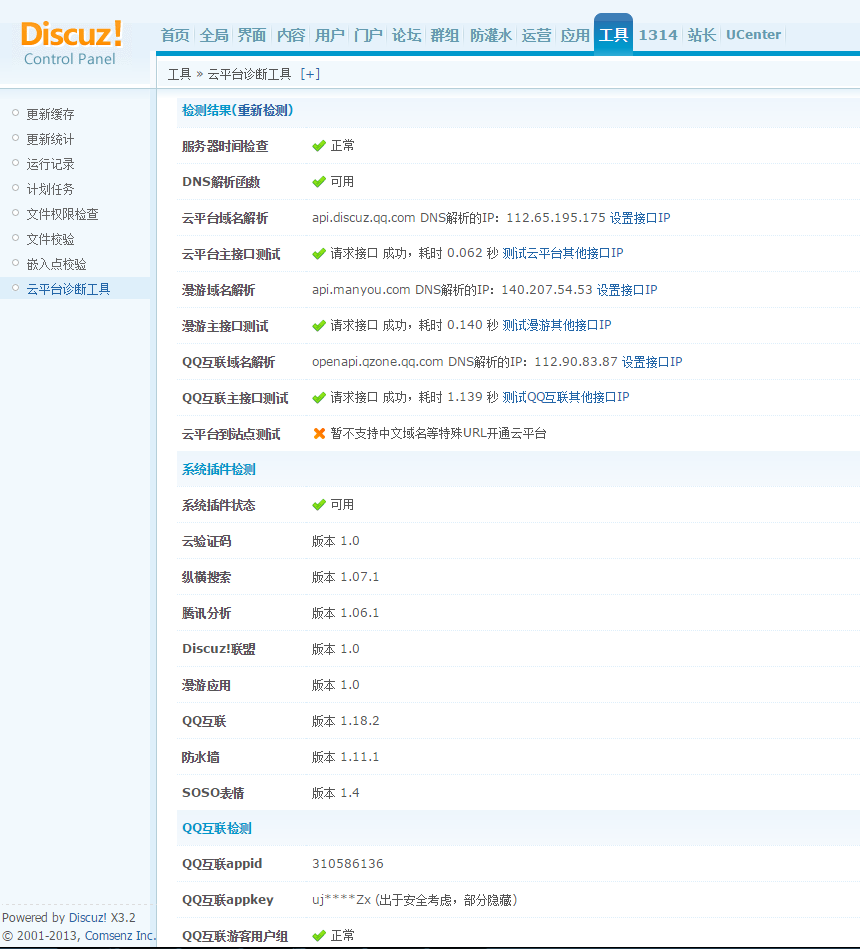The image size is (860, 949).
Task: Click the 系统插件检测 section heading
Action: click(219, 470)
